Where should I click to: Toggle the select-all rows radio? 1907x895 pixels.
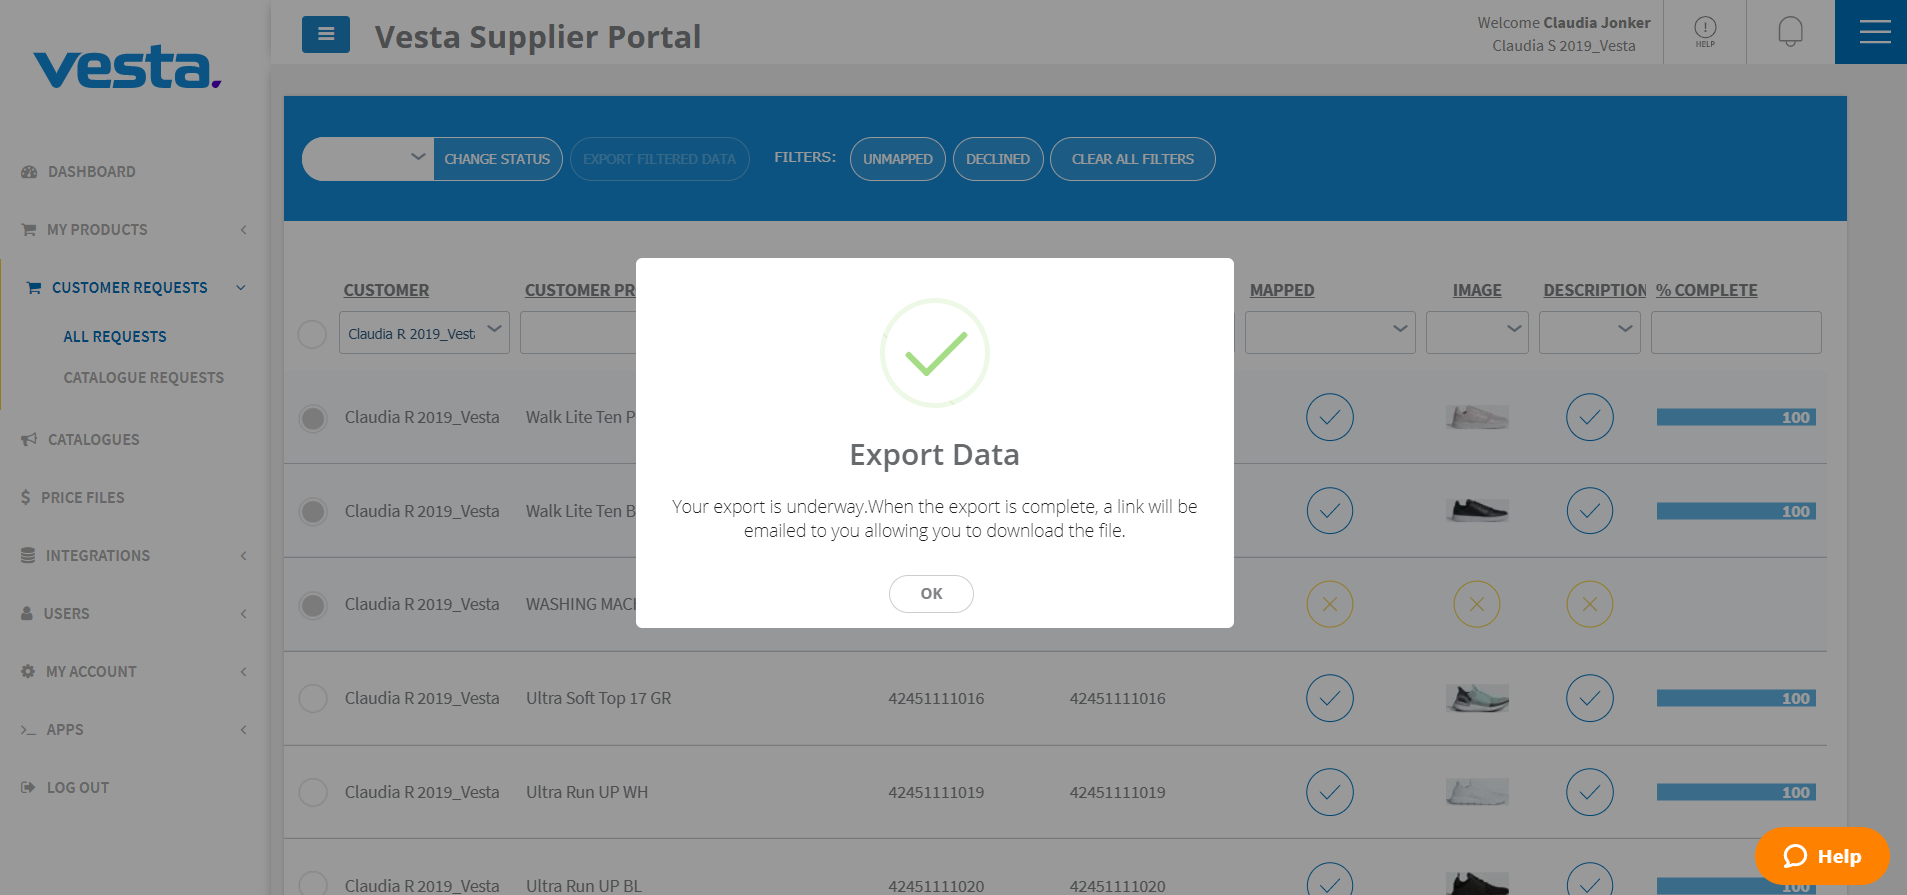312,334
